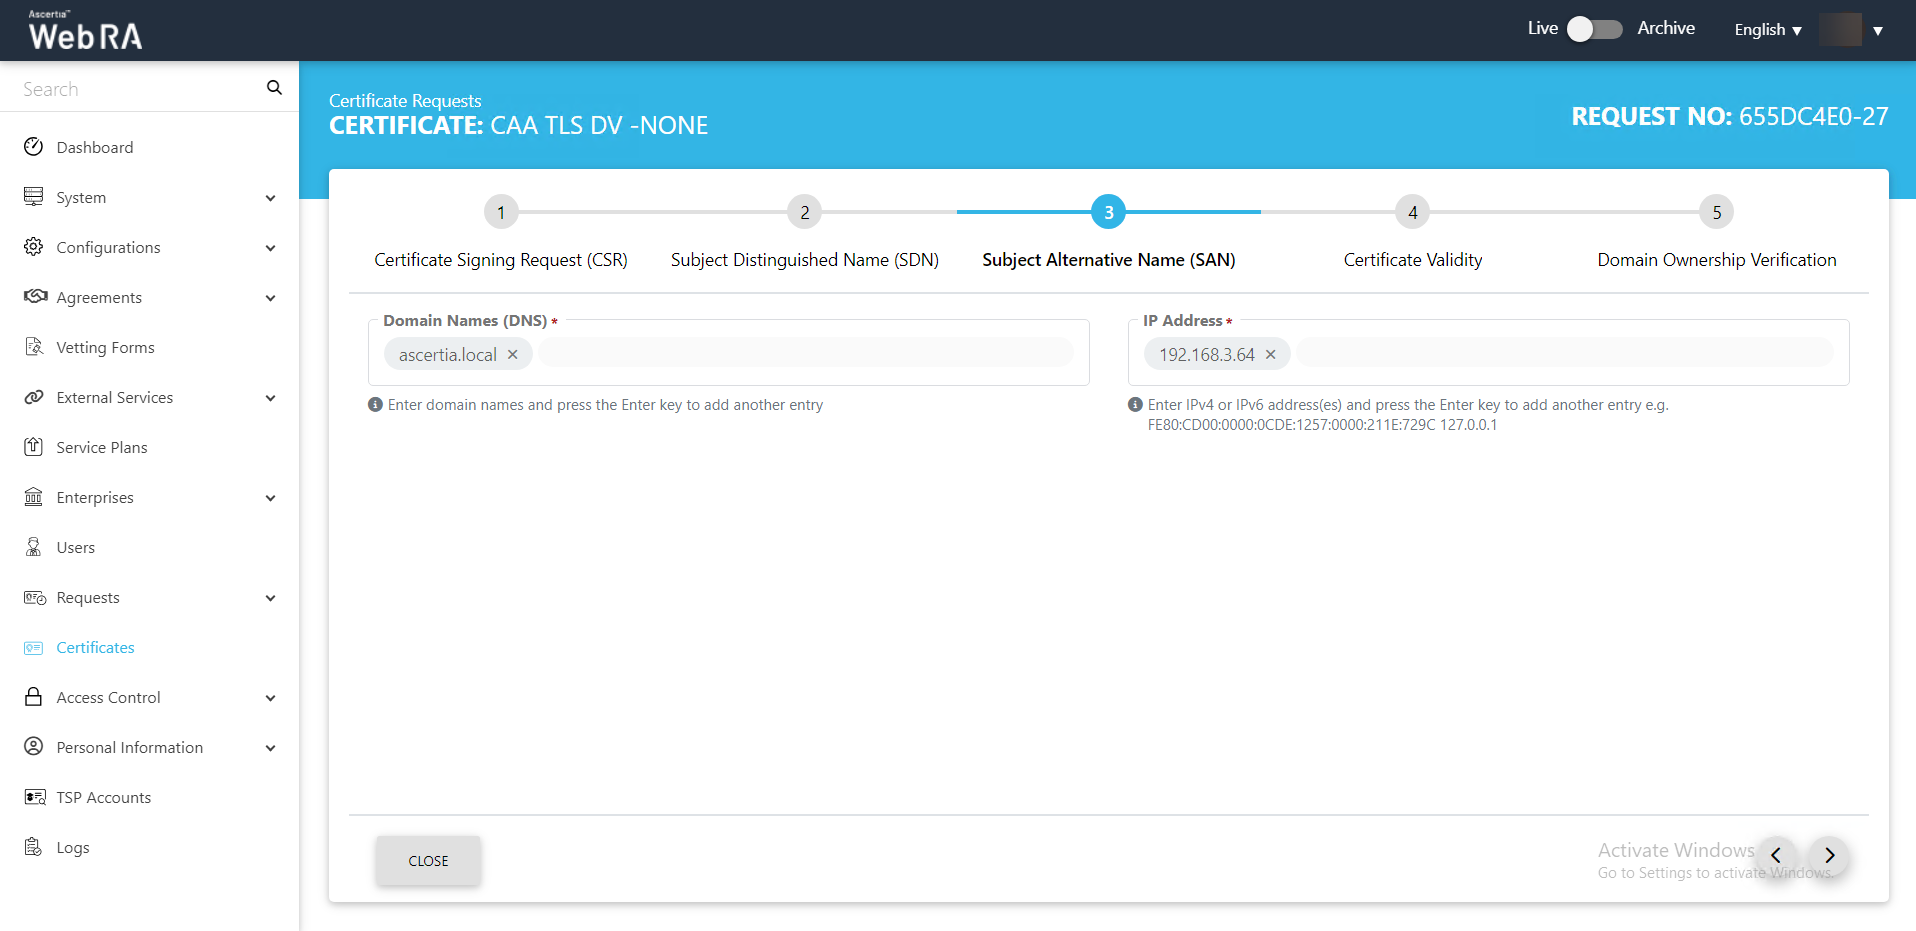Image resolution: width=1916 pixels, height=931 pixels.
Task: Go to step 4 Certificate Validity
Action: point(1412,212)
